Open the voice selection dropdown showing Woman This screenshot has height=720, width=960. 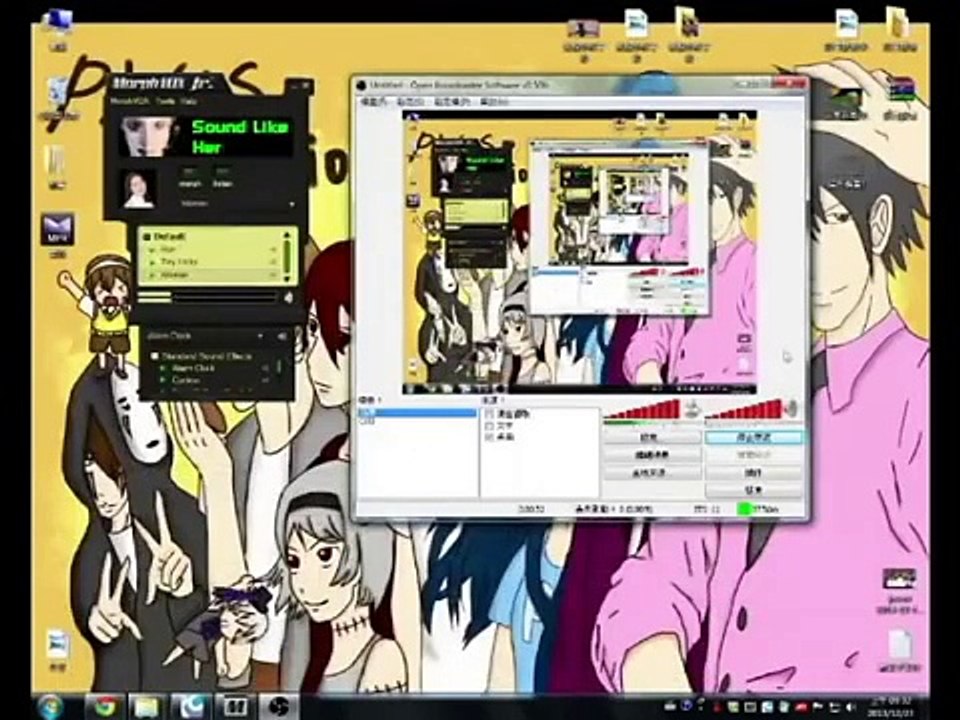pyautogui.click(x=238, y=203)
